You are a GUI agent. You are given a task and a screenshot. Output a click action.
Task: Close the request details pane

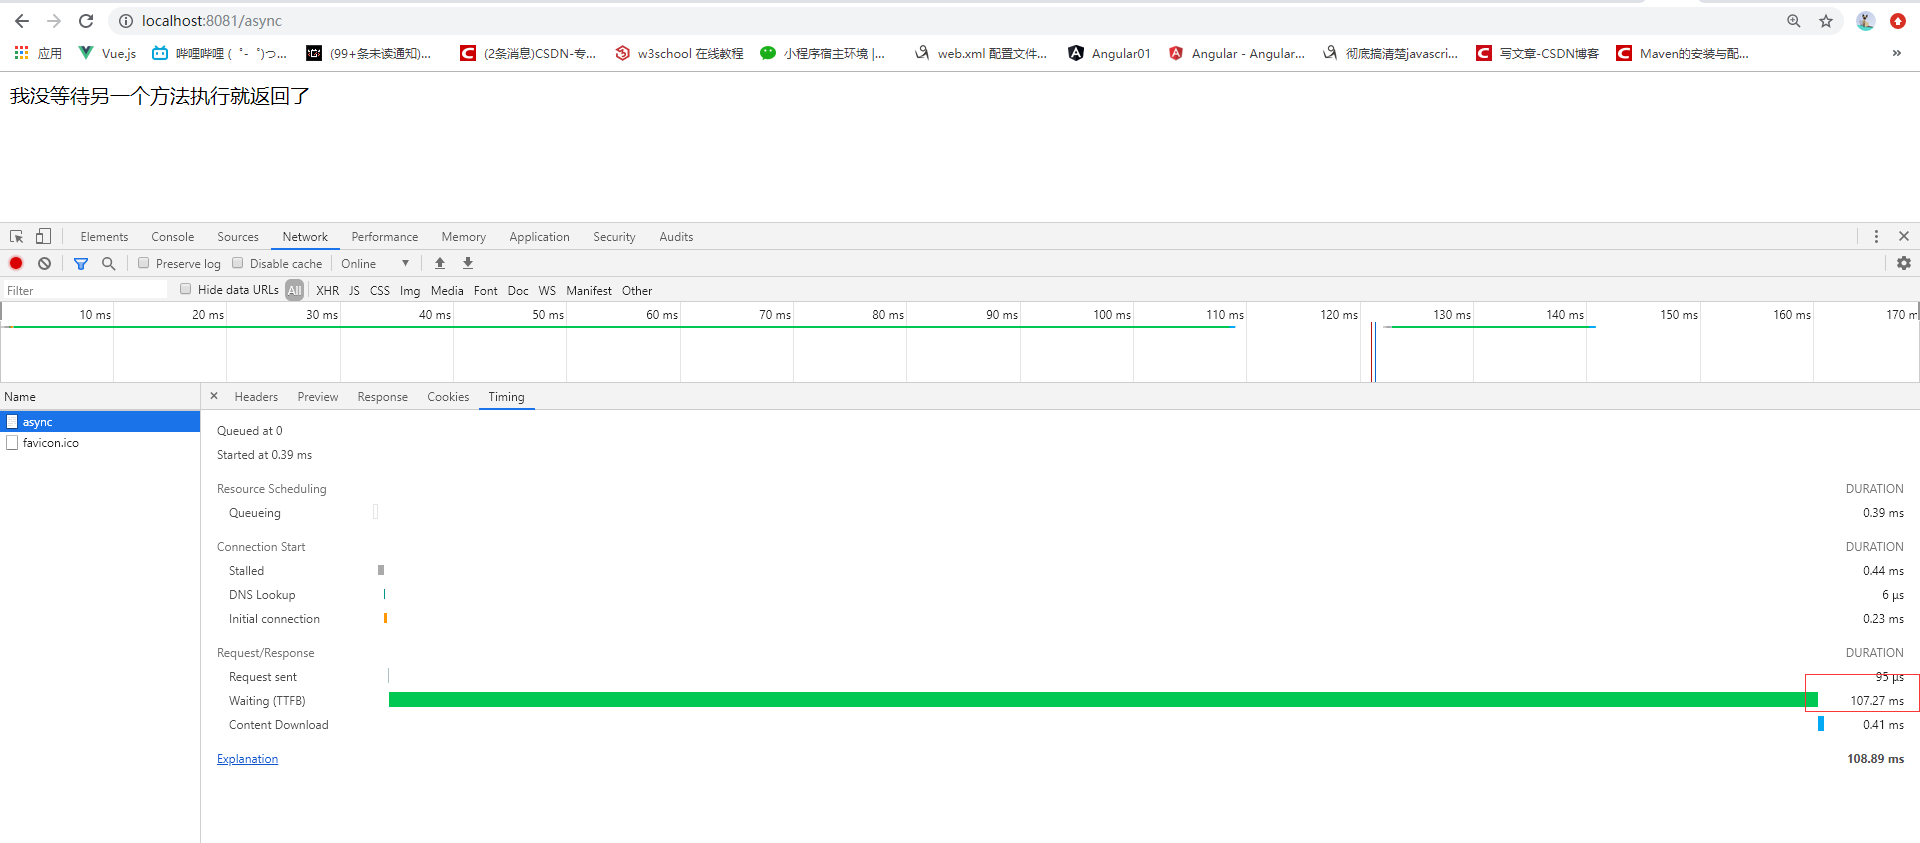[x=214, y=396]
